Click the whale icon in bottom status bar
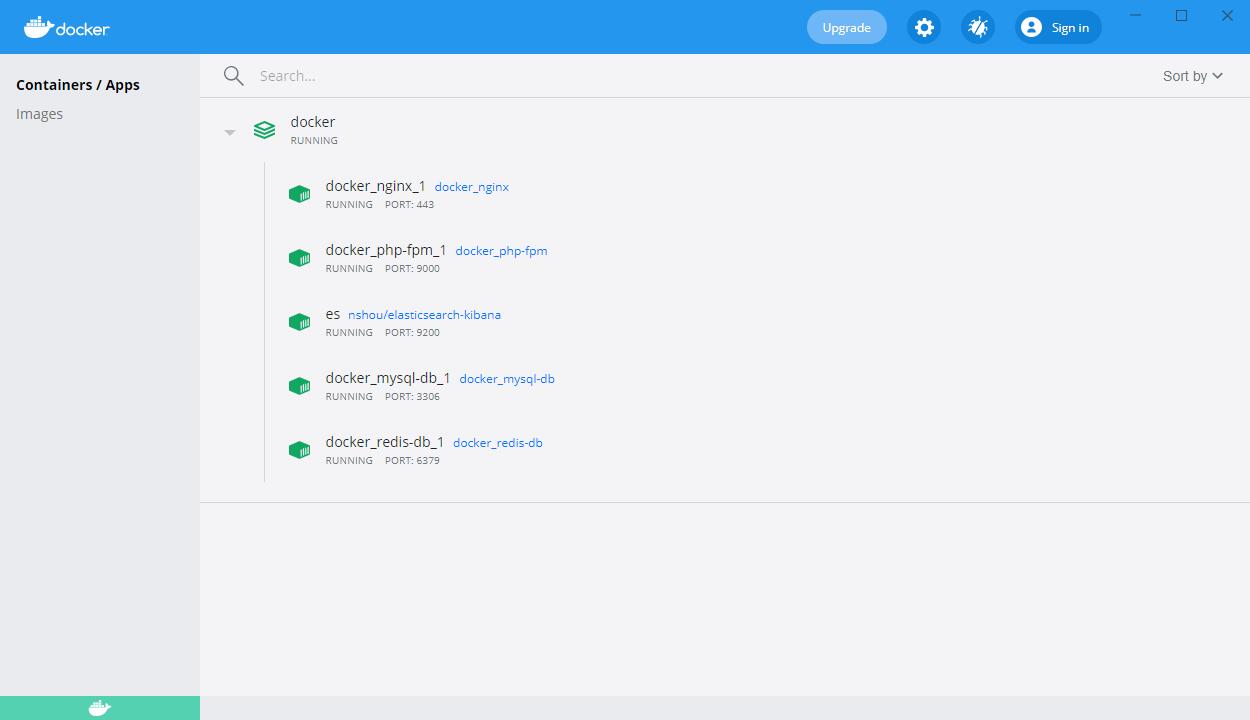 100,708
